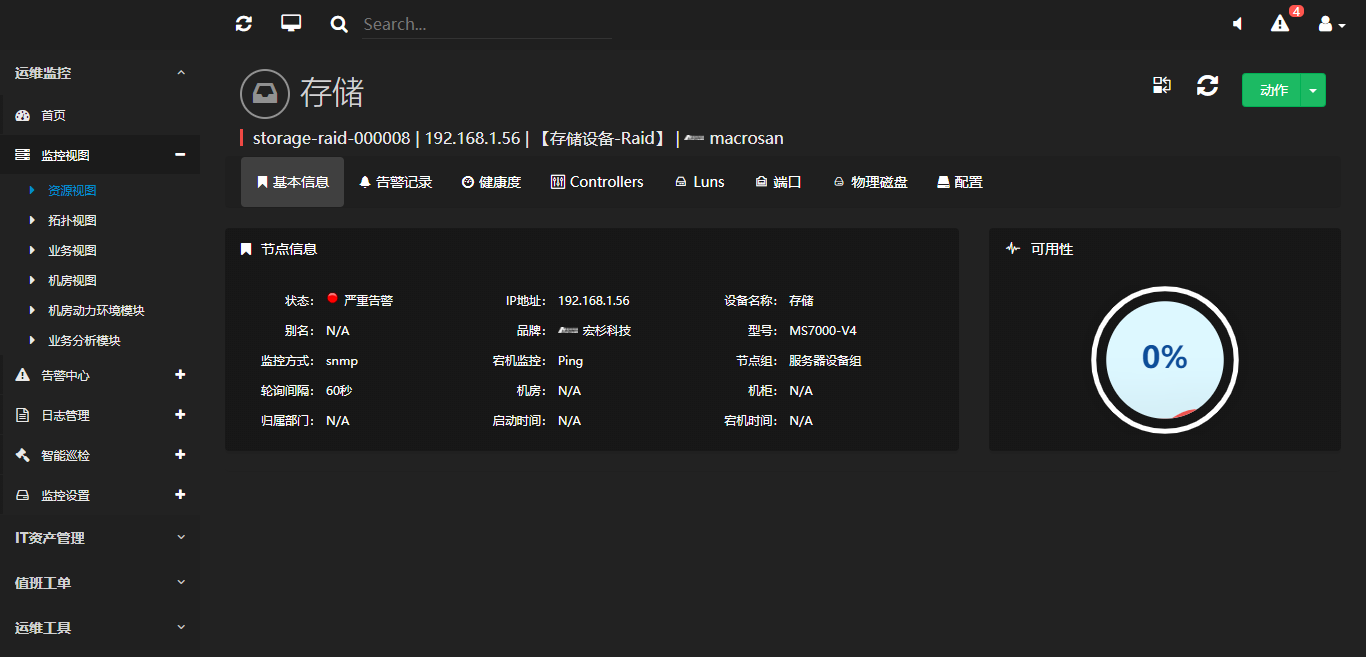The width and height of the screenshot is (1366, 657).
Task: Select the snmp monitoring method value
Action: pyautogui.click(x=342, y=361)
